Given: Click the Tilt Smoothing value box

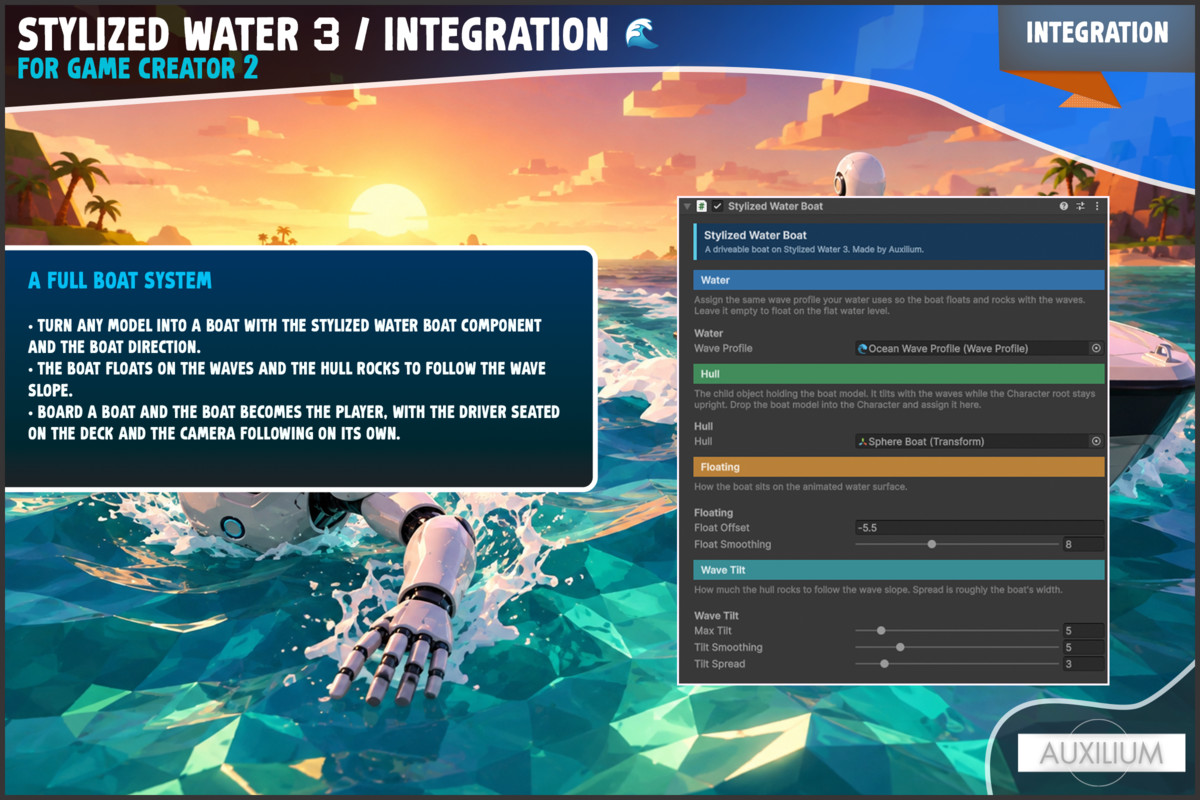Looking at the screenshot, I should (1083, 647).
